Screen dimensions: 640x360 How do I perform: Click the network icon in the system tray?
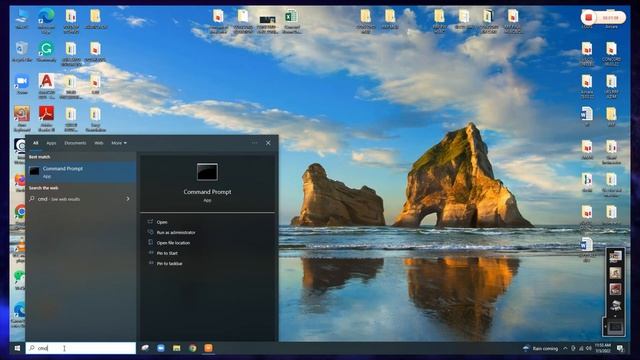coord(581,348)
